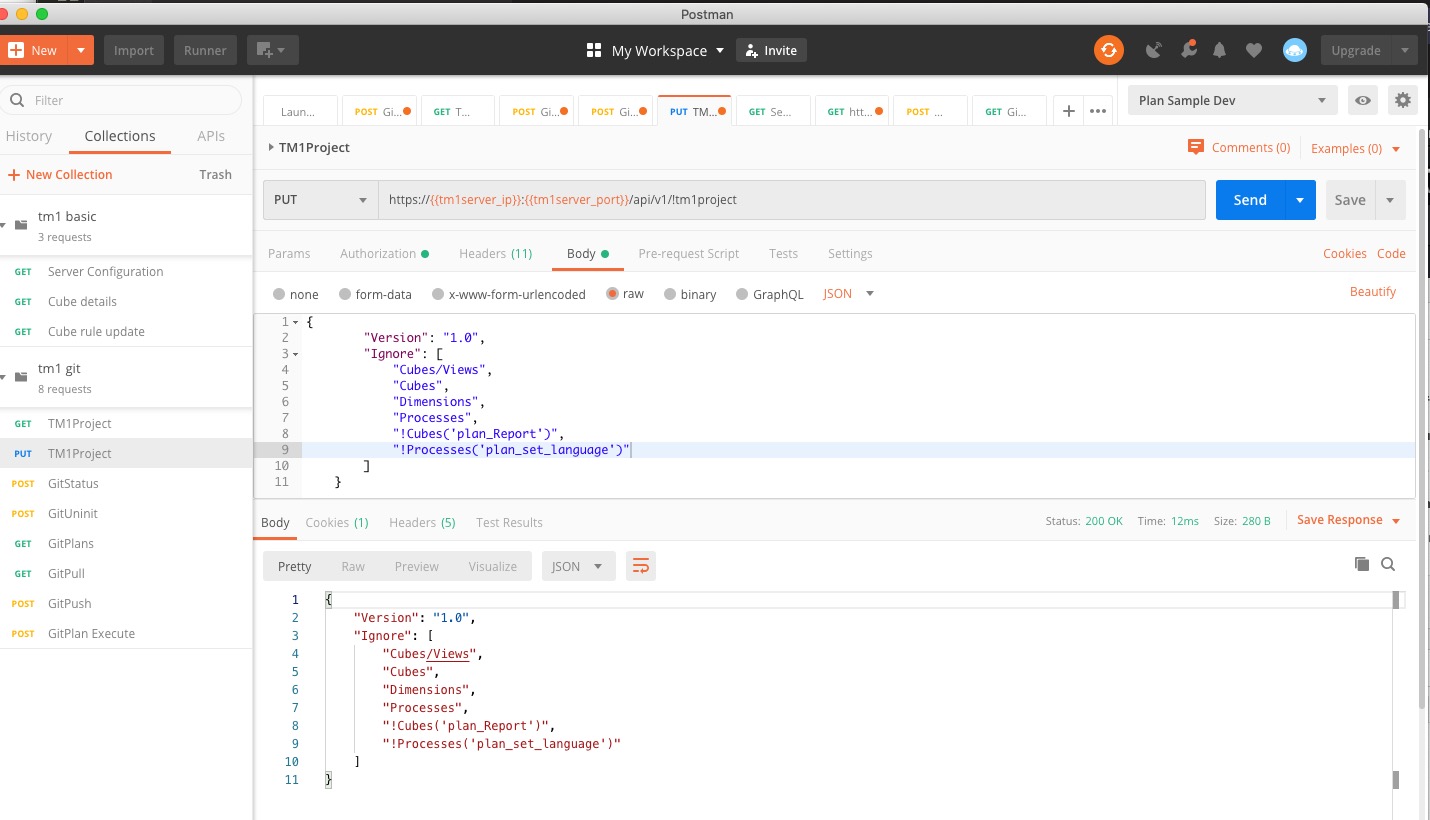
Task: Select the binary body type
Action: coord(670,294)
